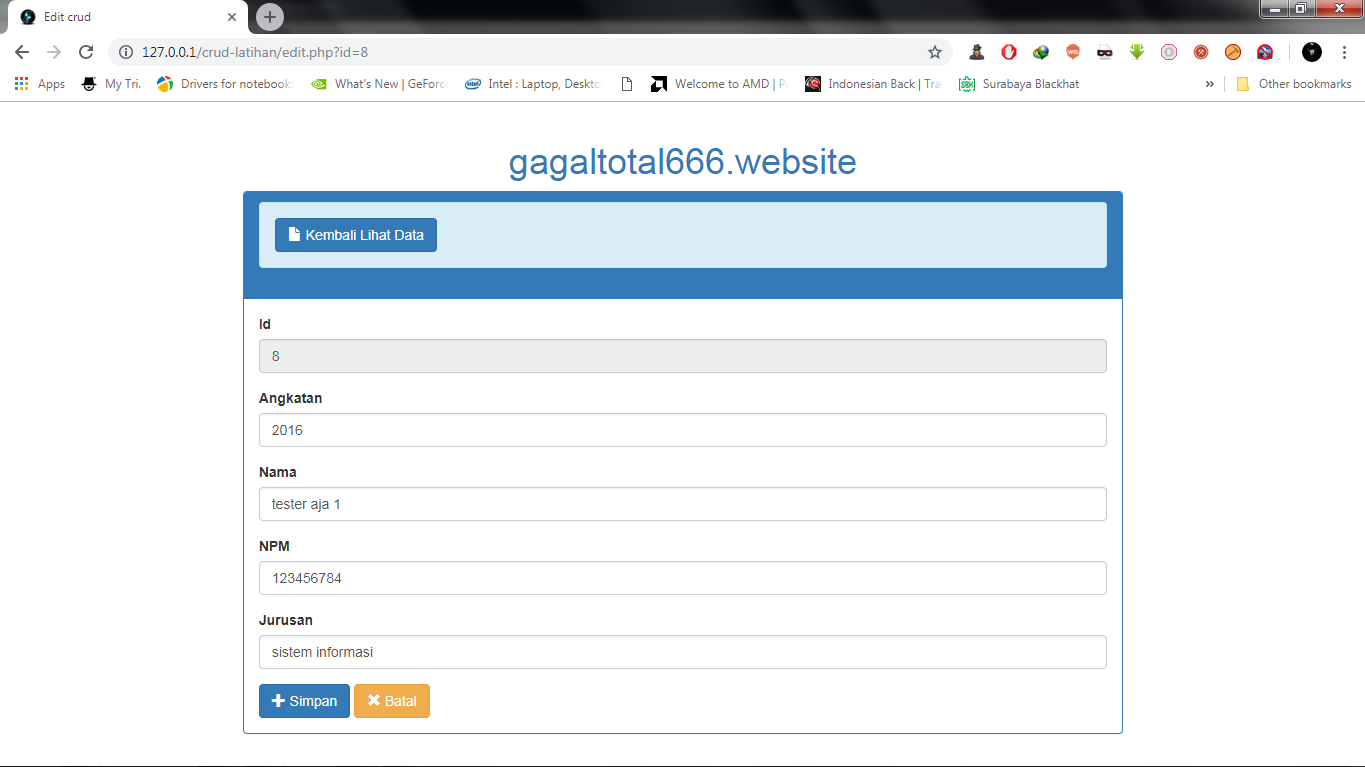Open the spy-with-hat extension icon
This screenshot has height=767, width=1365.
pos(977,52)
